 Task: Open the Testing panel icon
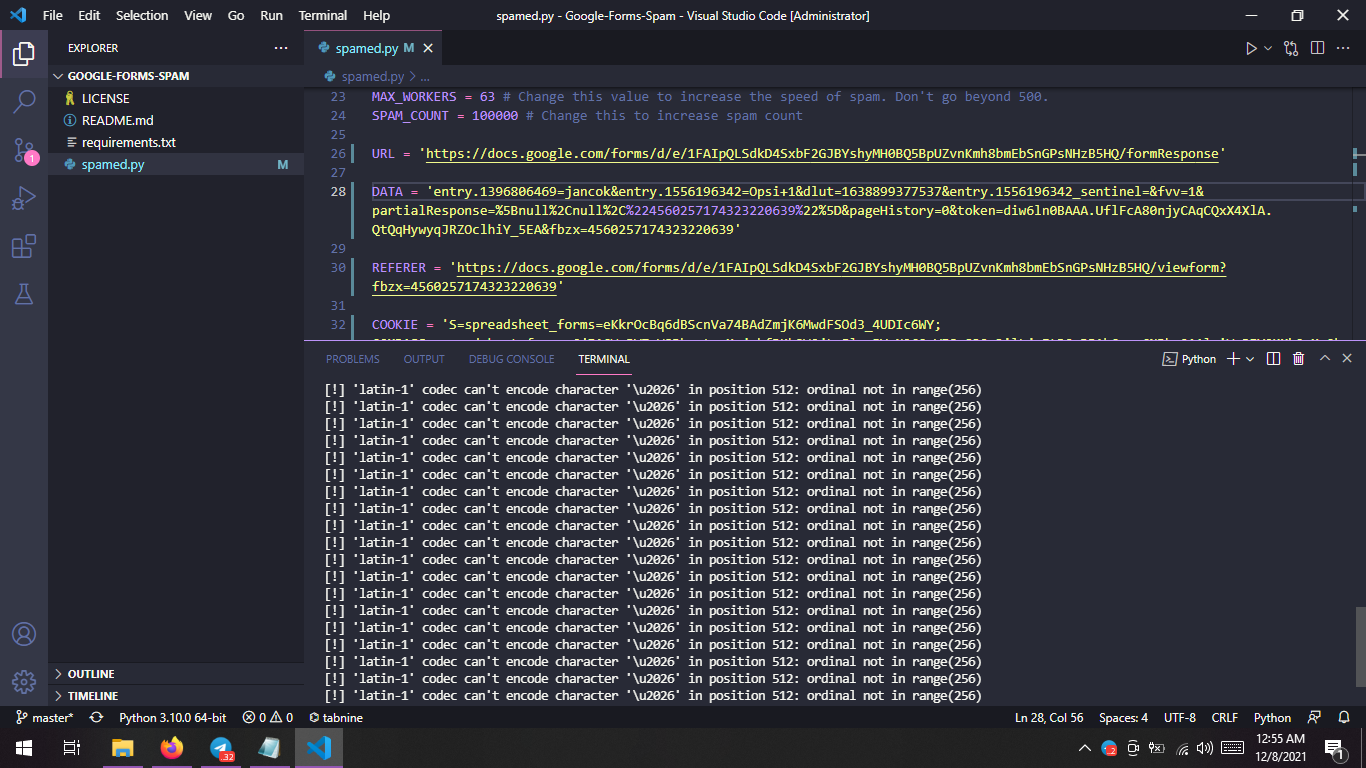coord(24,294)
